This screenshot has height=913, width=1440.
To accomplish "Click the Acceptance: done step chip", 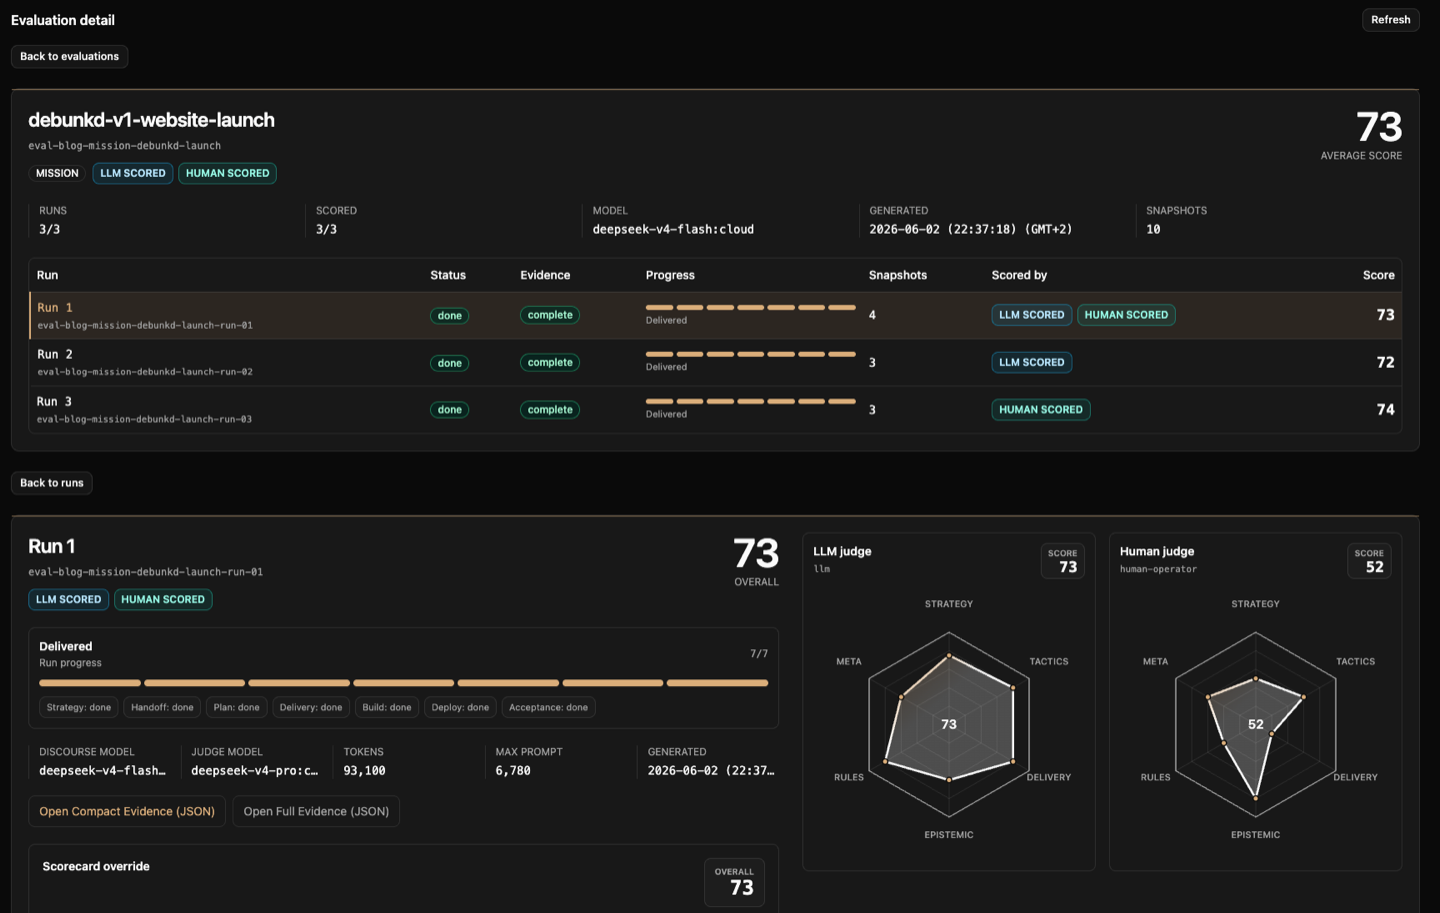I will [548, 707].
